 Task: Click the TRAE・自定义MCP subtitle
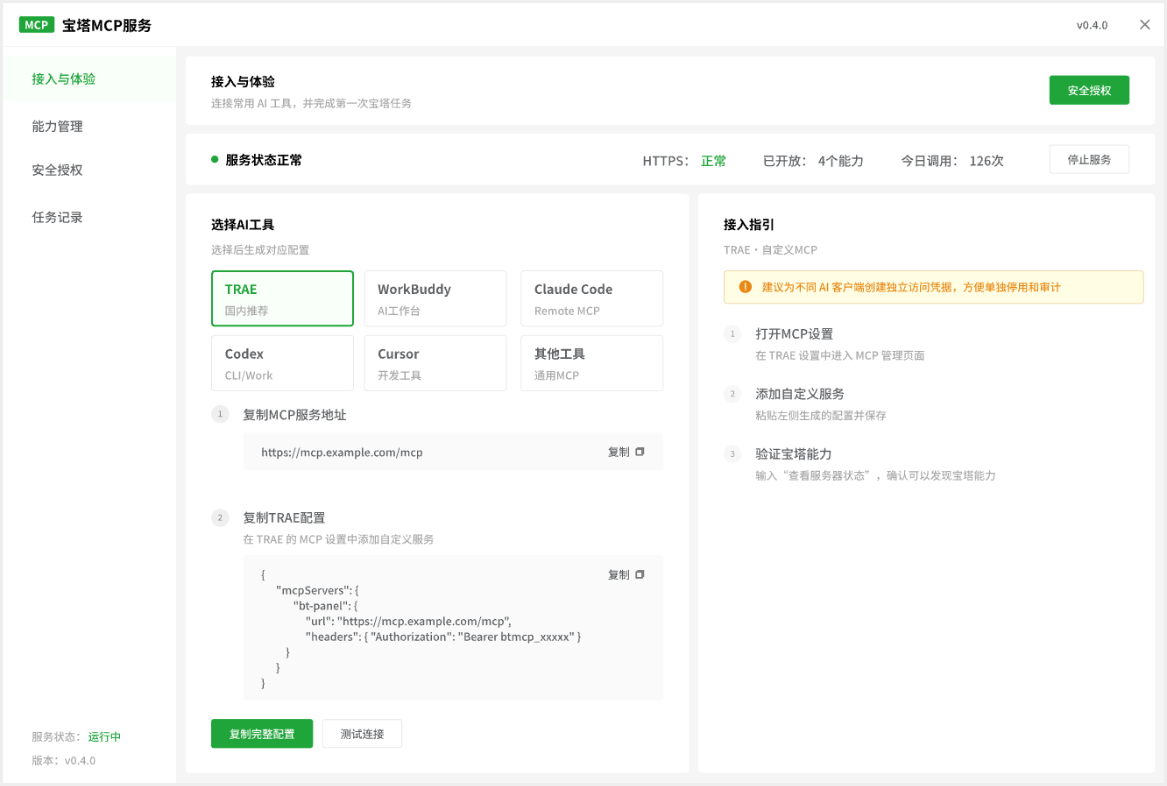[x=770, y=250]
